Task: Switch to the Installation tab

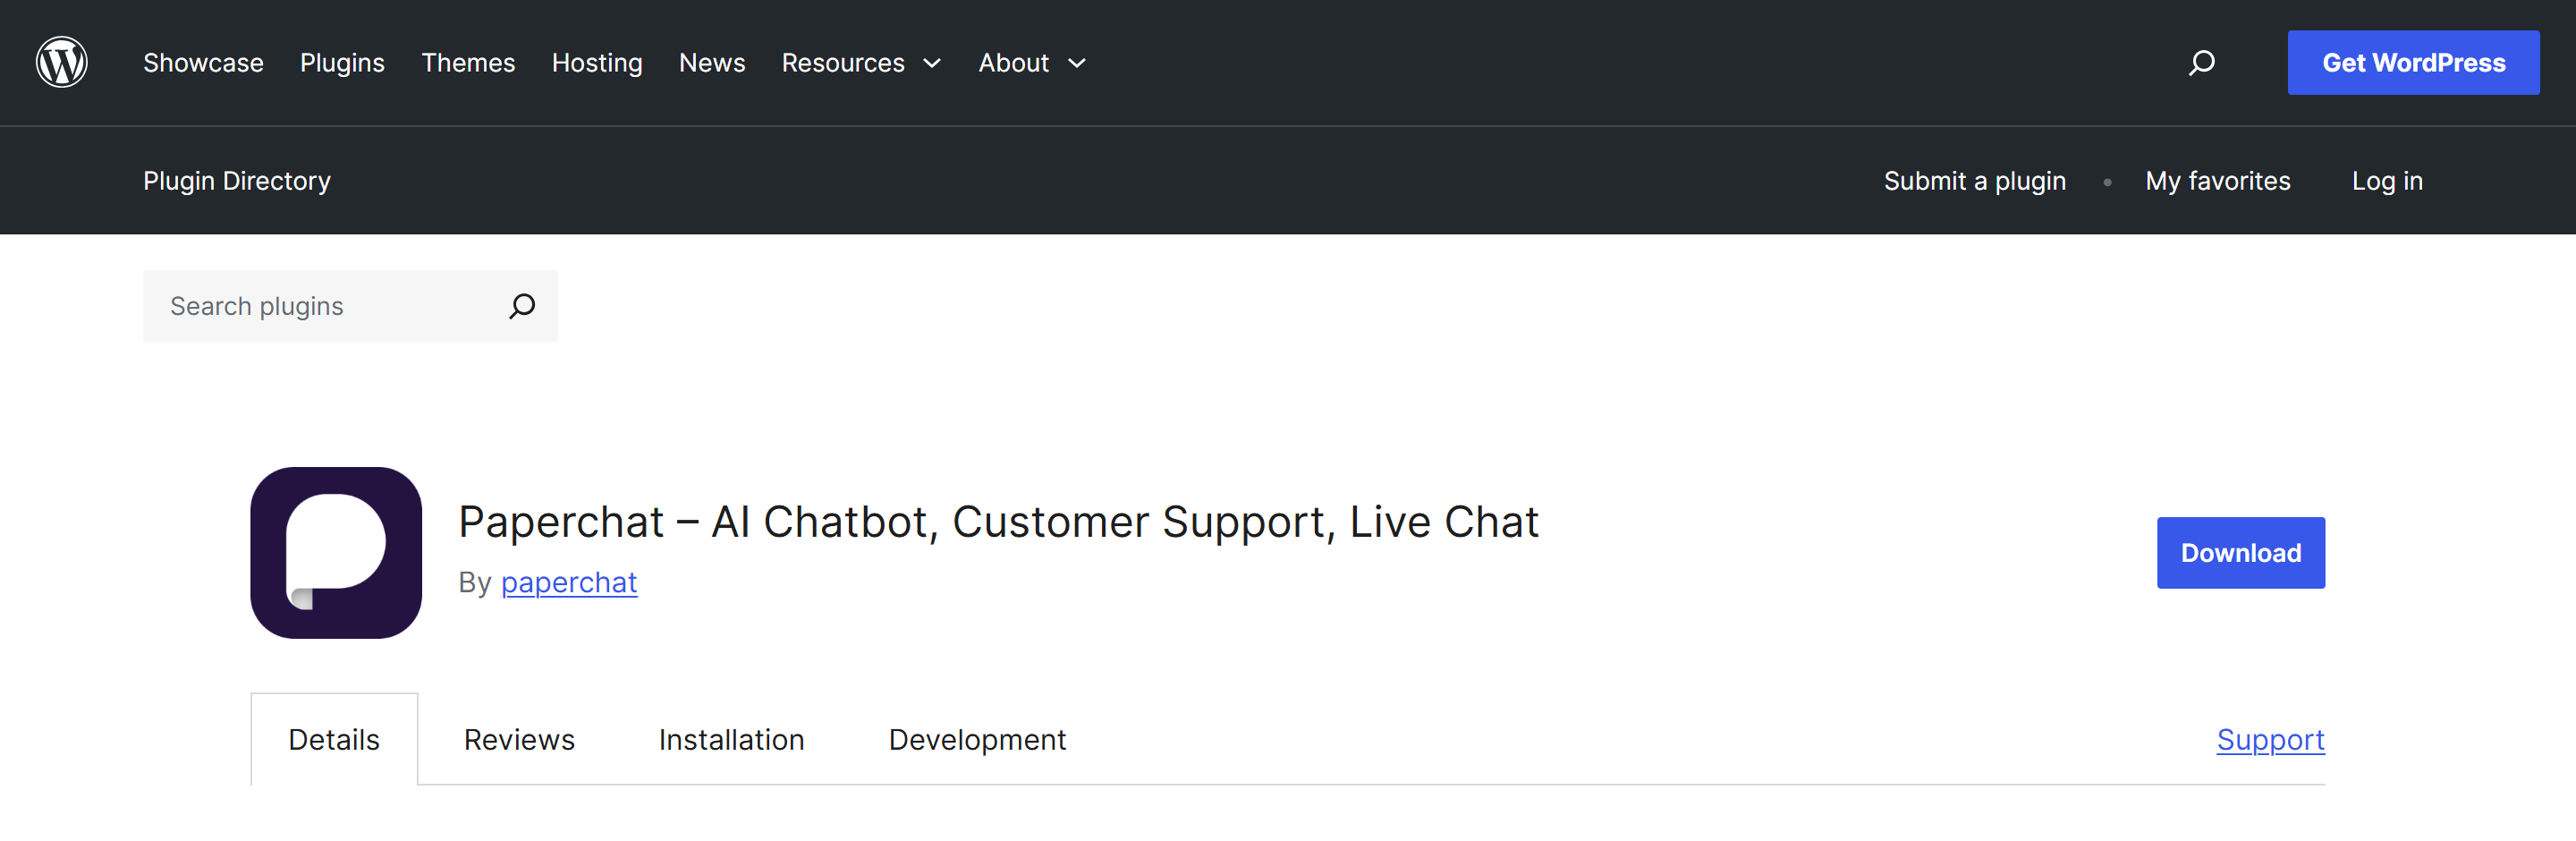Action: (x=731, y=739)
